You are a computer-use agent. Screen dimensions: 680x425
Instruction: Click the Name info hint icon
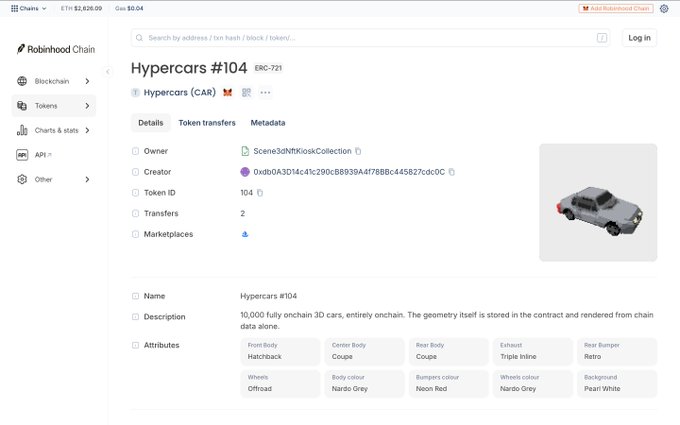click(x=135, y=296)
